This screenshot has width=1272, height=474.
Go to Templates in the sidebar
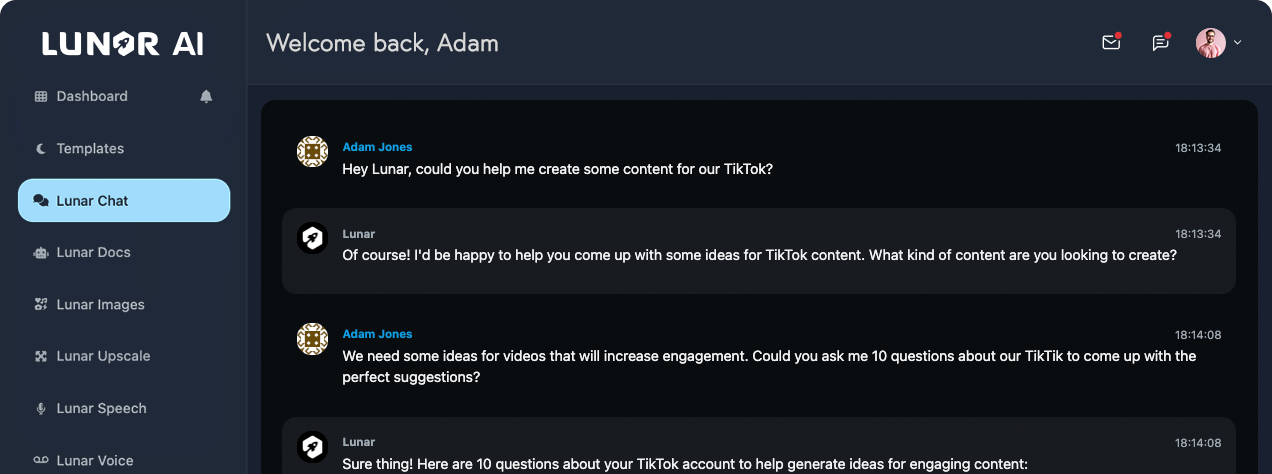[x=90, y=149]
